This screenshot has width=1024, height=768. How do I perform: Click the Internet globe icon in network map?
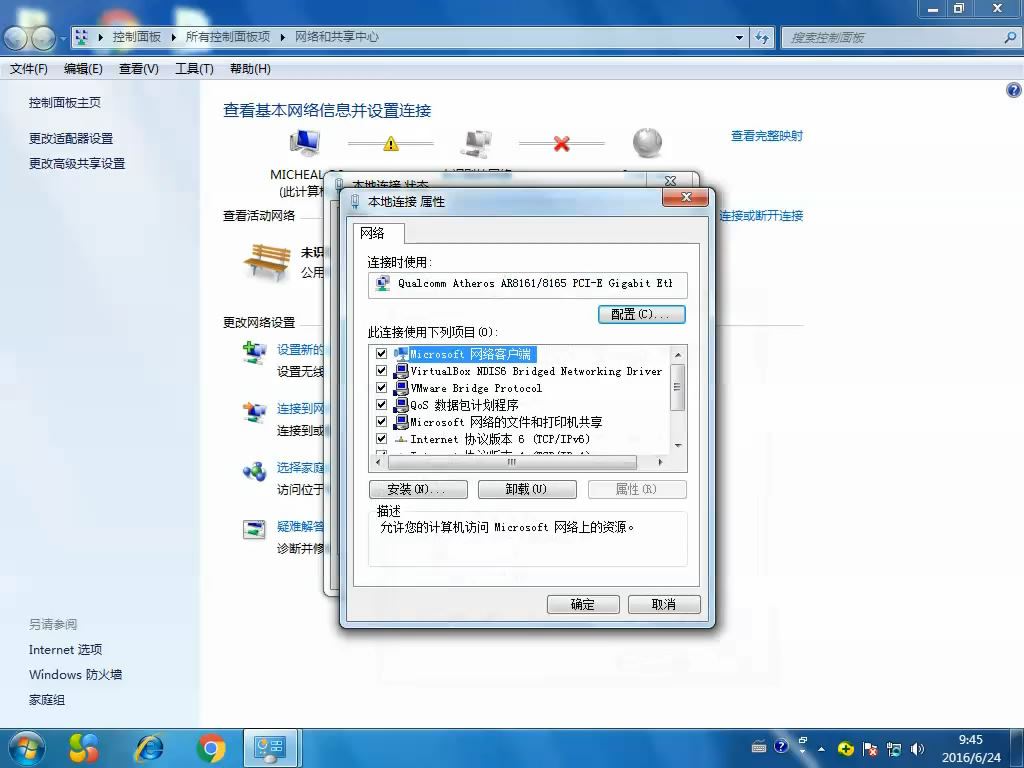tap(647, 142)
